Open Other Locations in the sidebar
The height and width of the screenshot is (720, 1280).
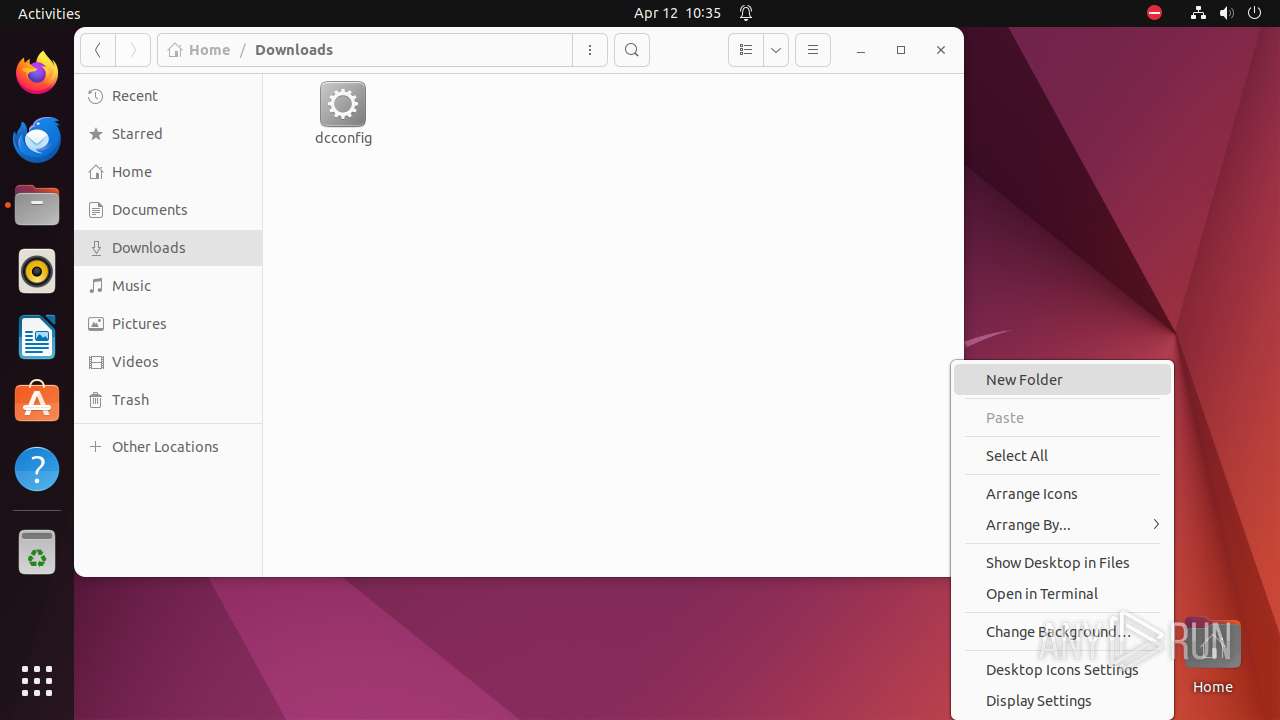coord(168,447)
